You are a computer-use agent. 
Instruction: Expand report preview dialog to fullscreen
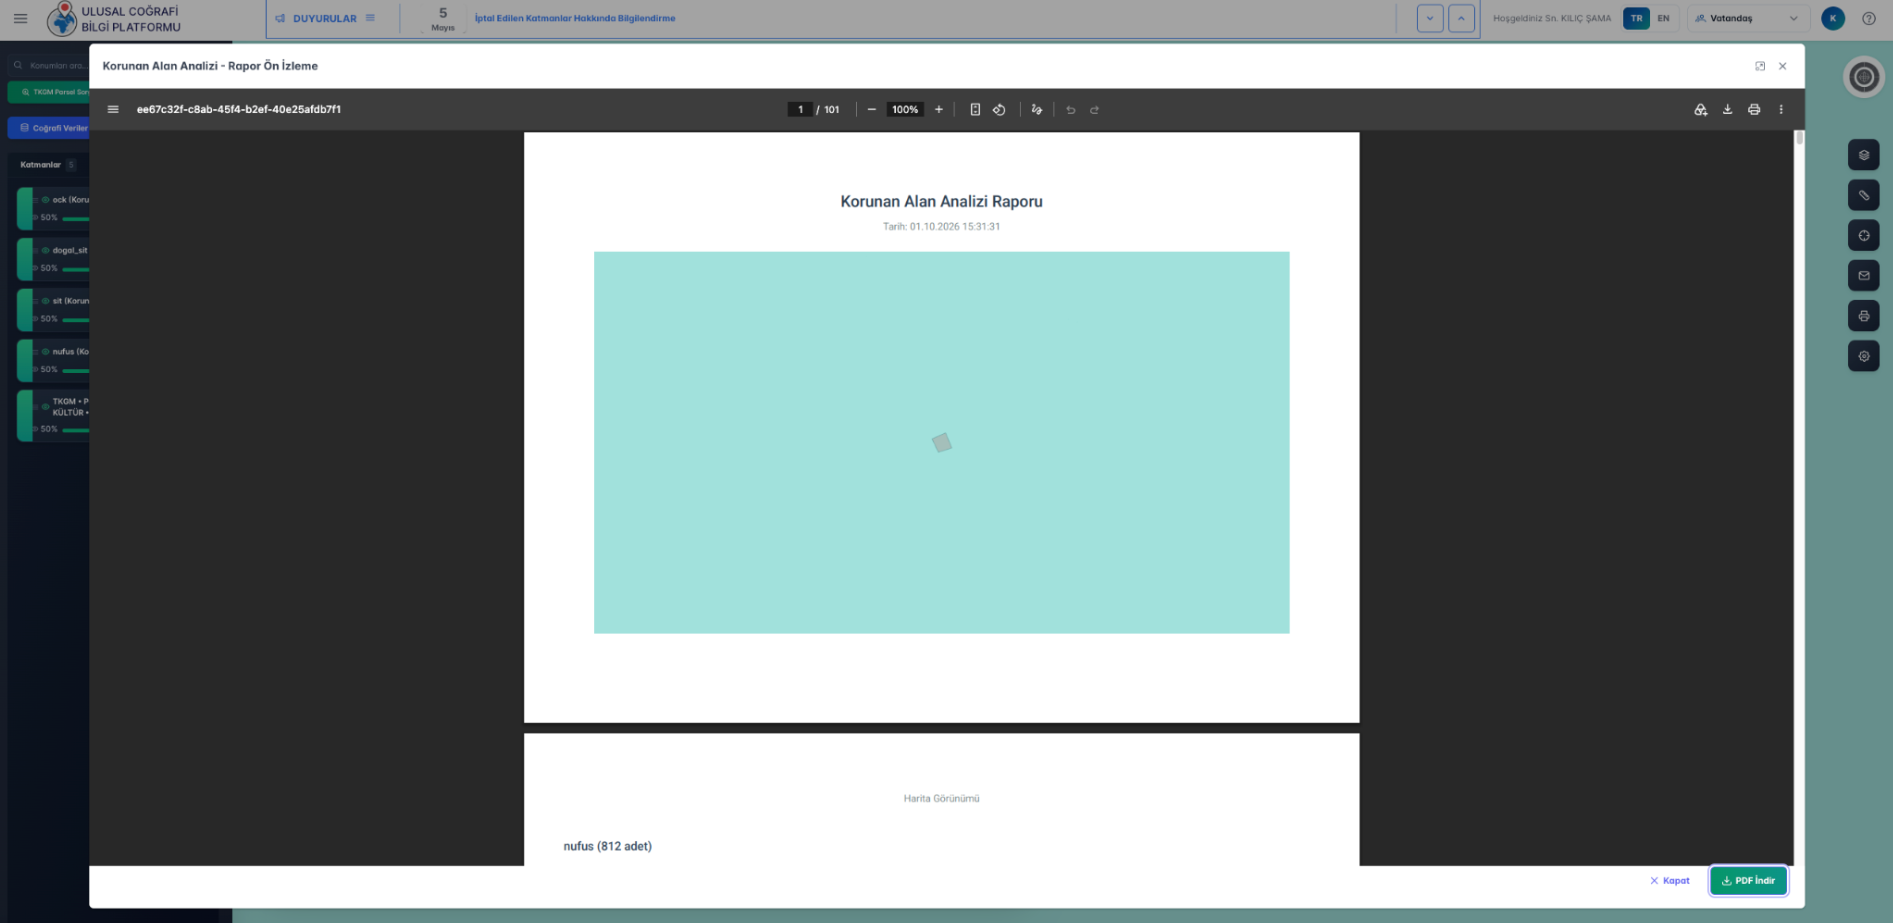point(1760,66)
